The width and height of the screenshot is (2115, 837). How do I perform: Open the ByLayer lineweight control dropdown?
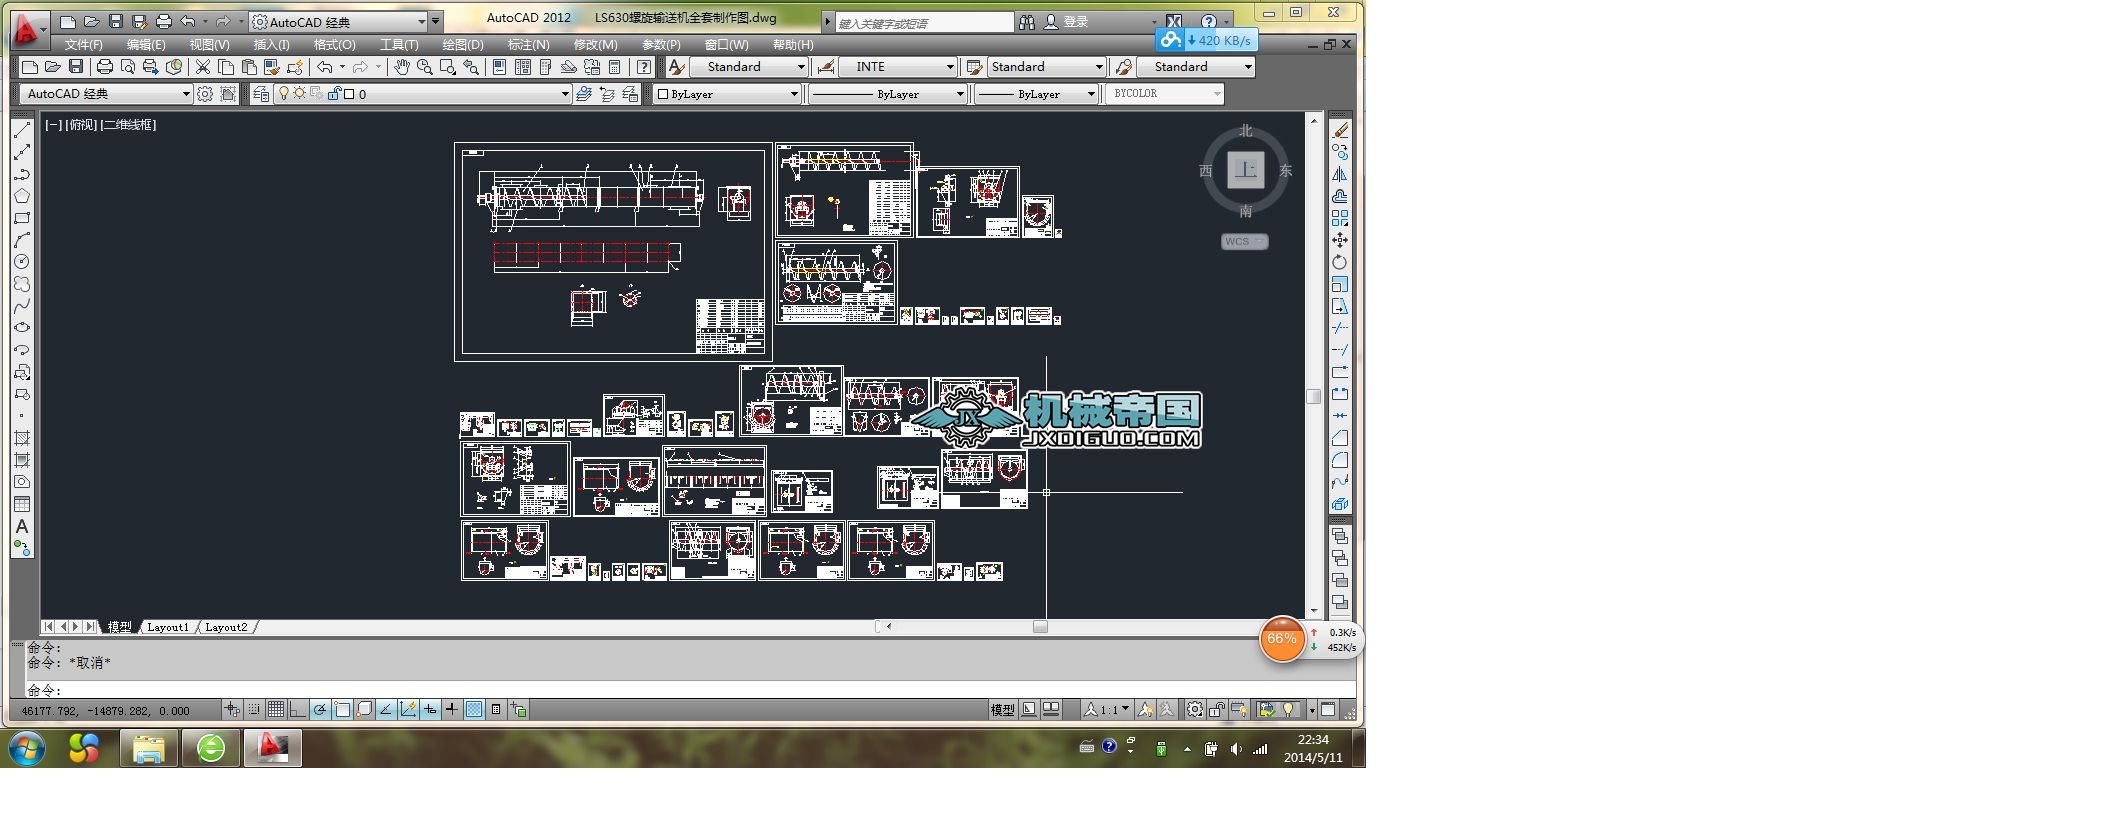click(1091, 94)
